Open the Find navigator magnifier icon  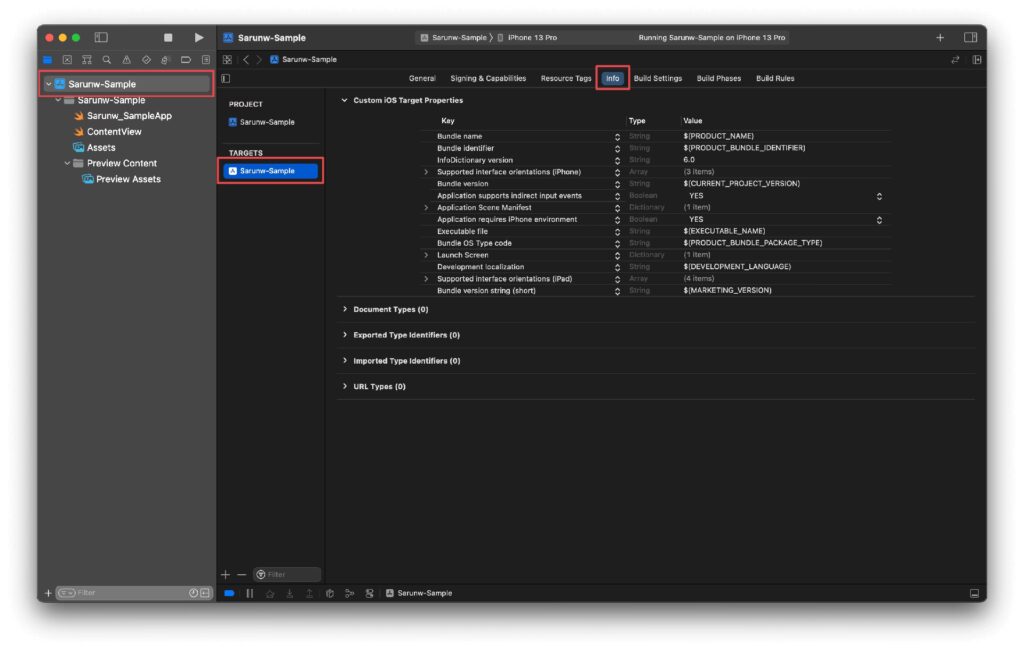click(107, 60)
